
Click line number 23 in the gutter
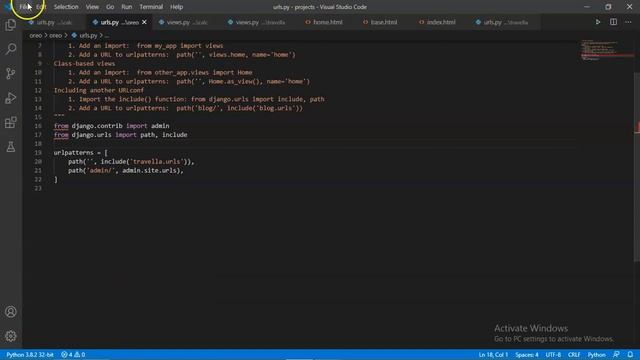click(38, 188)
